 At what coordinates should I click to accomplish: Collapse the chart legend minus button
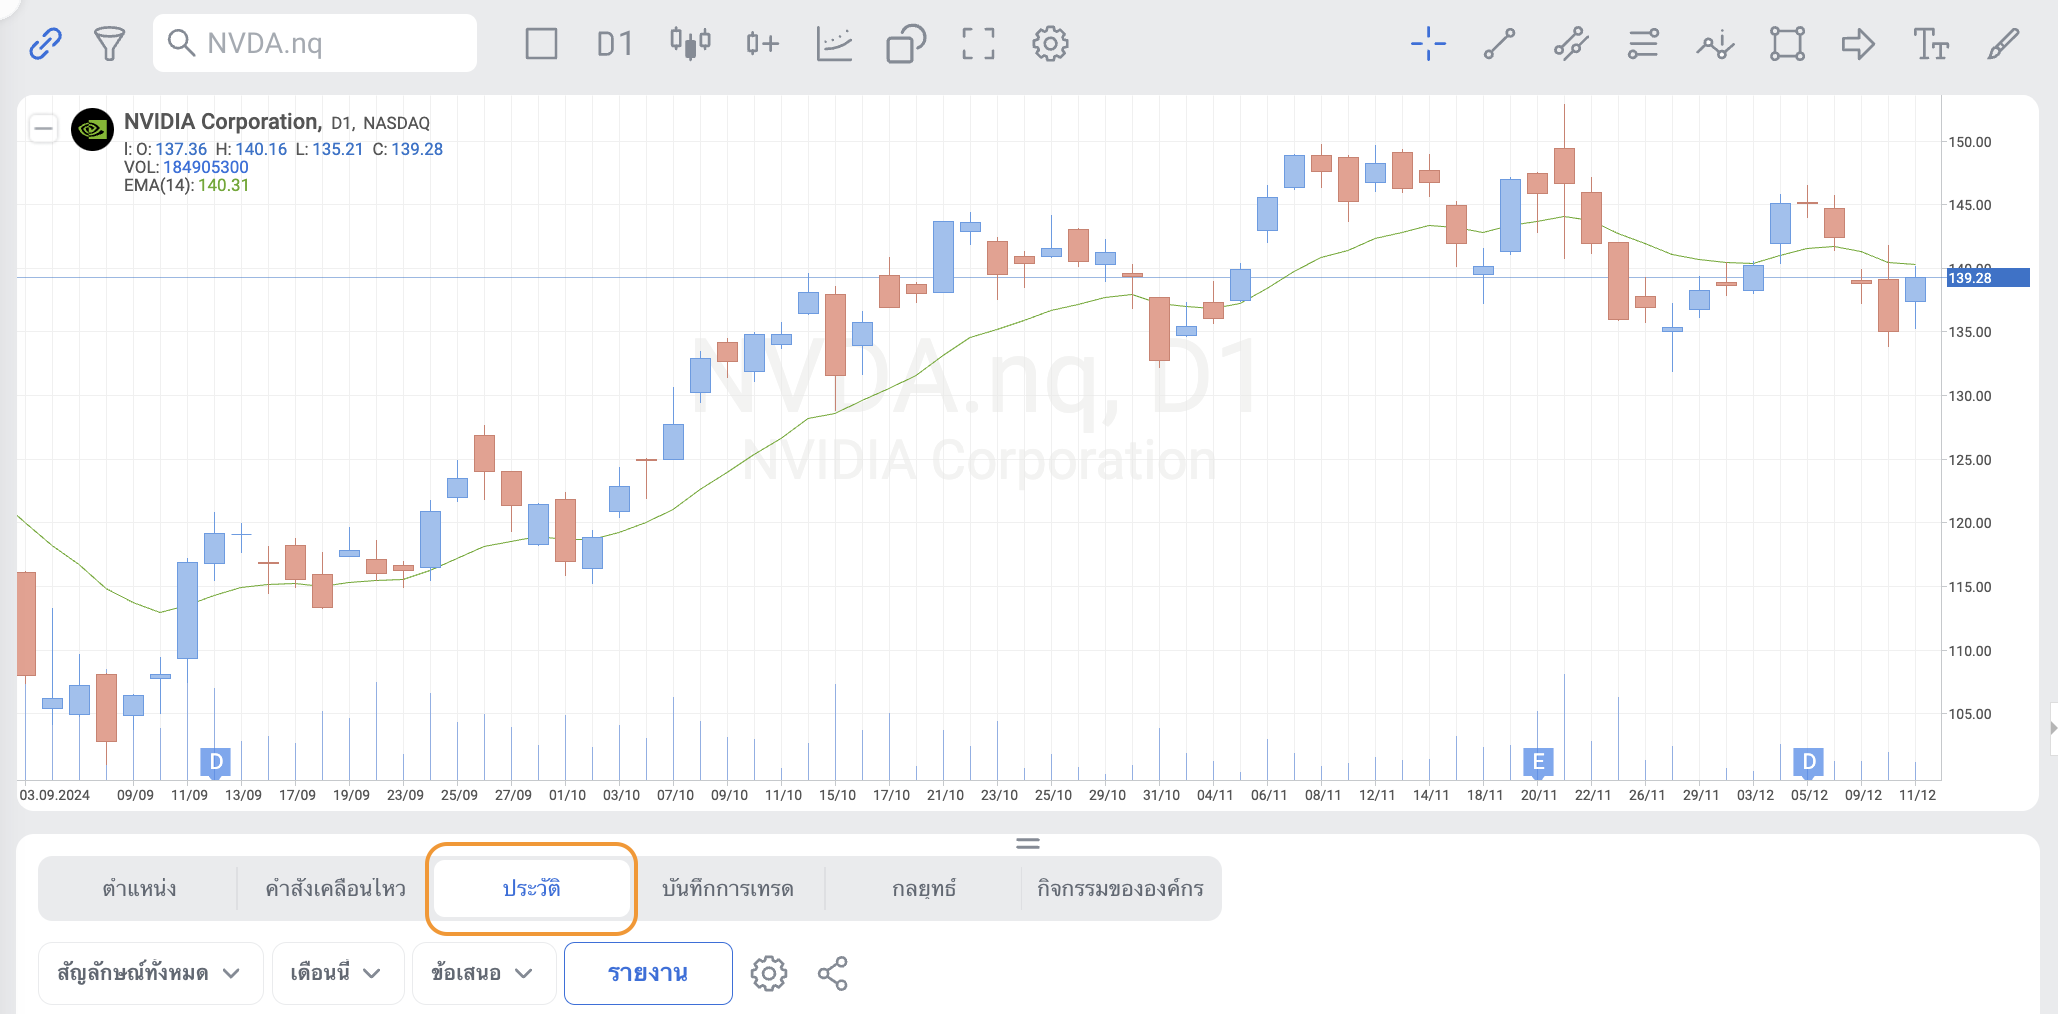tap(43, 128)
